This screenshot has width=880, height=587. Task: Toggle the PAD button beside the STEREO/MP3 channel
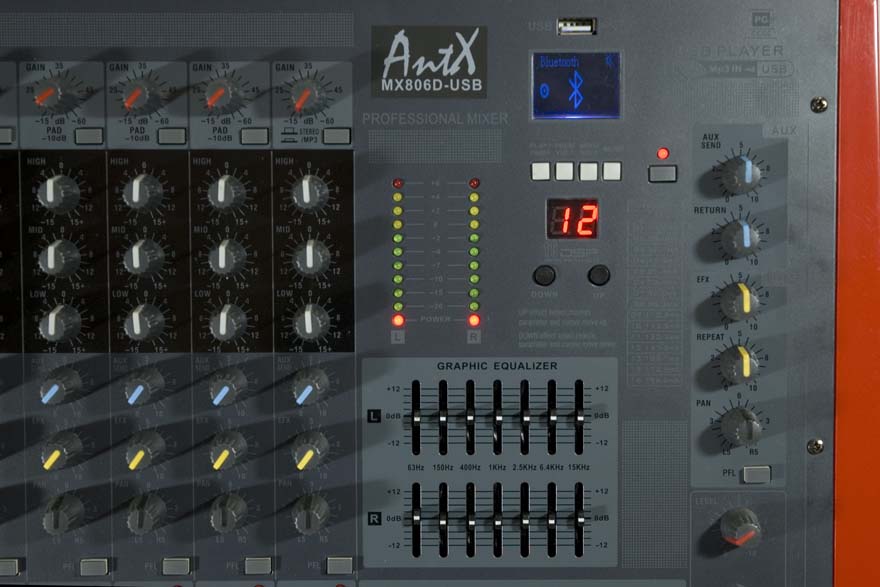[254, 136]
